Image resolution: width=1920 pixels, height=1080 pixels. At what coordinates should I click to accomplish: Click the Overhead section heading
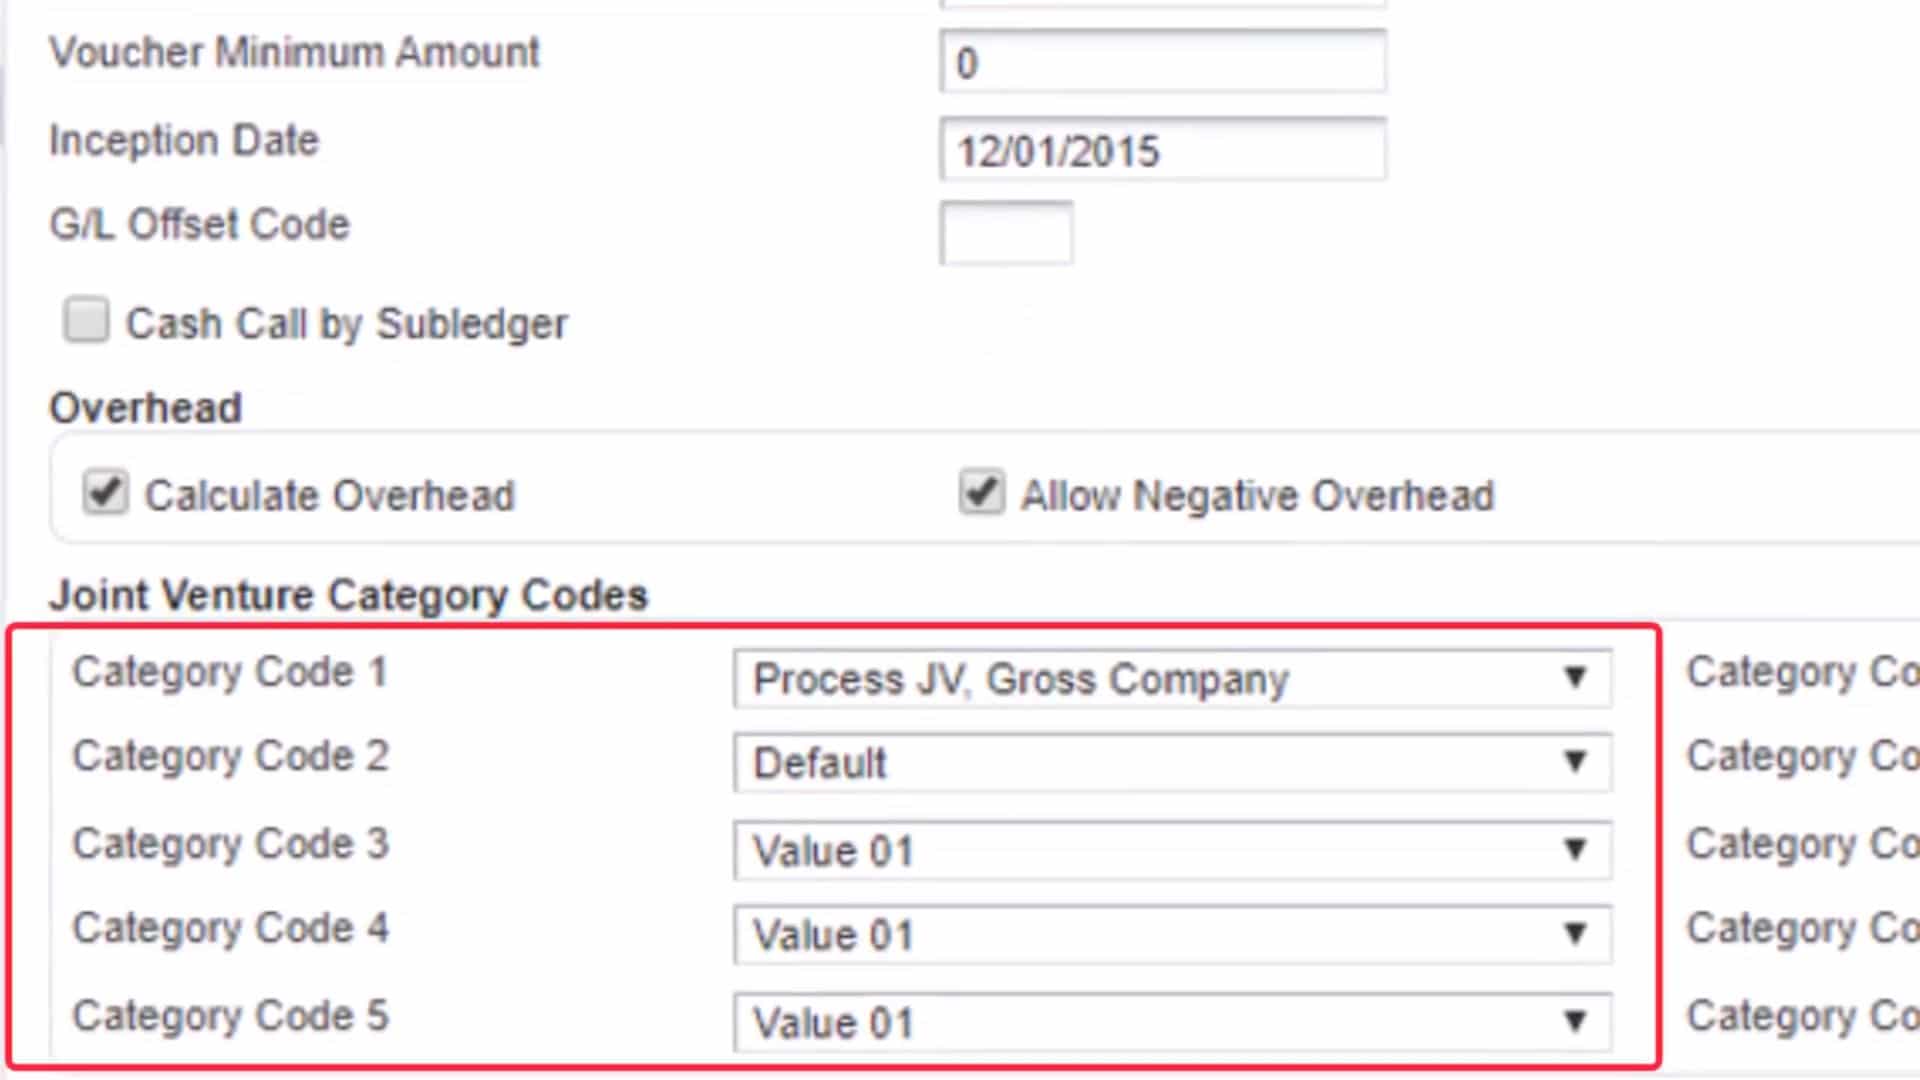pyautogui.click(x=145, y=406)
